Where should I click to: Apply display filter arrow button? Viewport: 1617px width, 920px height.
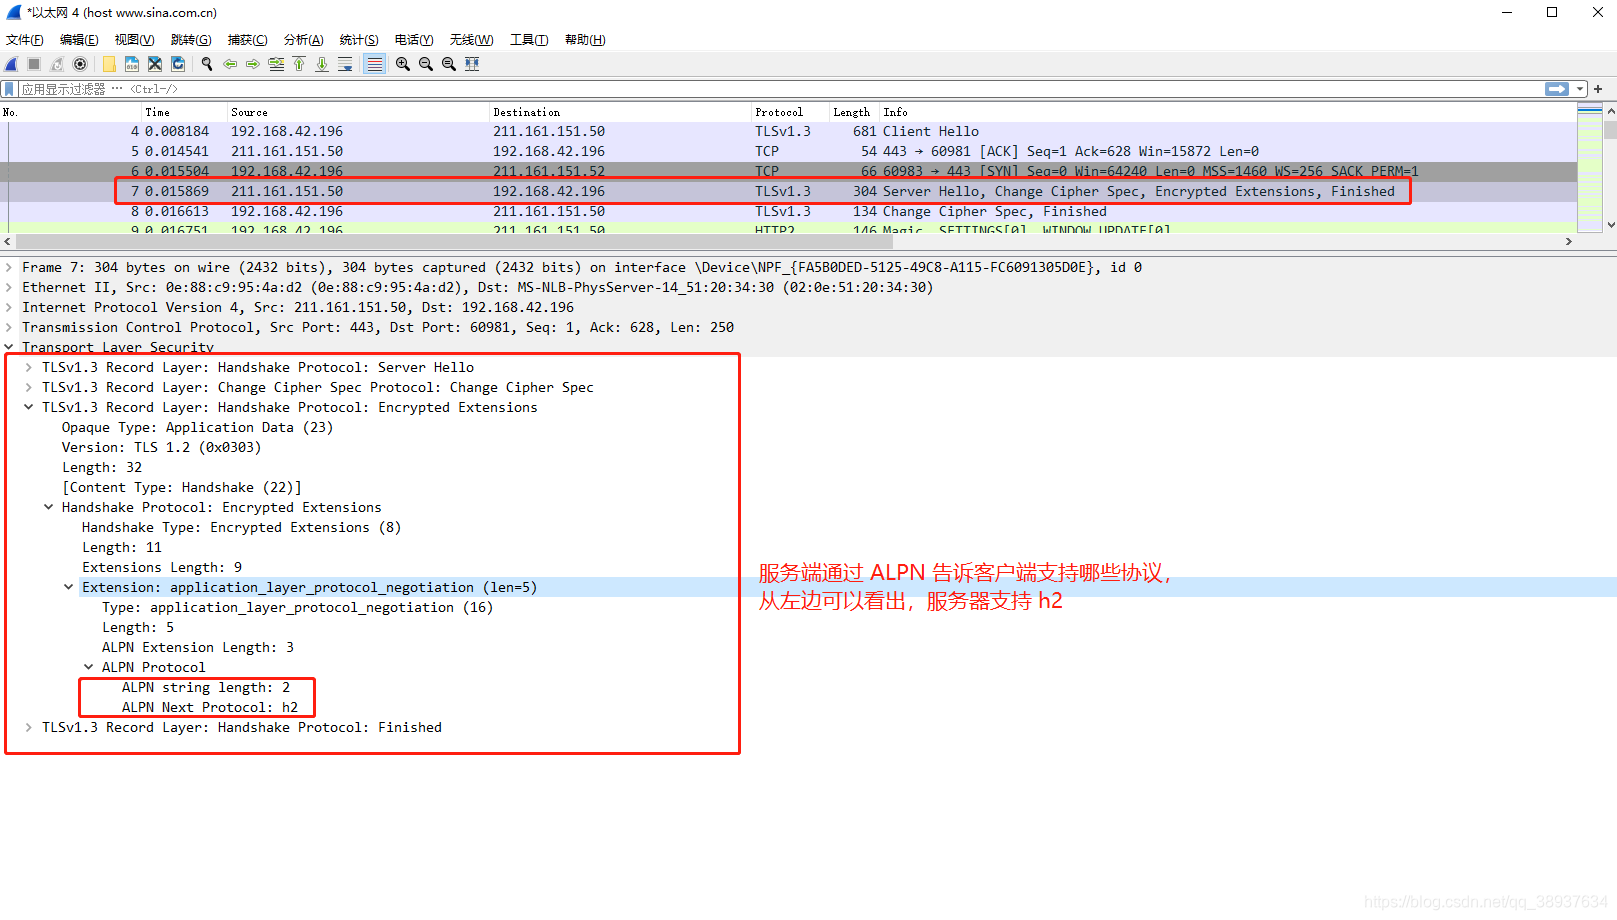(x=1557, y=89)
